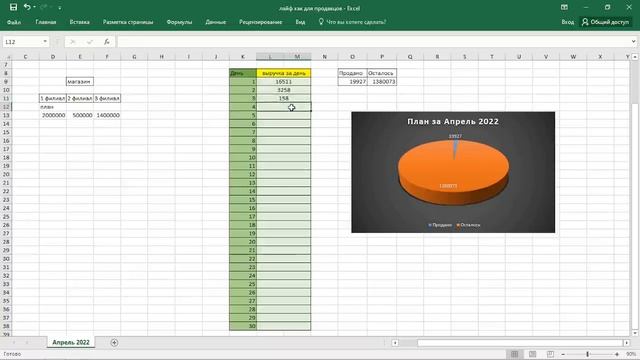640x360 pixels.
Task: Click the horizontal scrollbar right arrow
Action: tap(627, 343)
